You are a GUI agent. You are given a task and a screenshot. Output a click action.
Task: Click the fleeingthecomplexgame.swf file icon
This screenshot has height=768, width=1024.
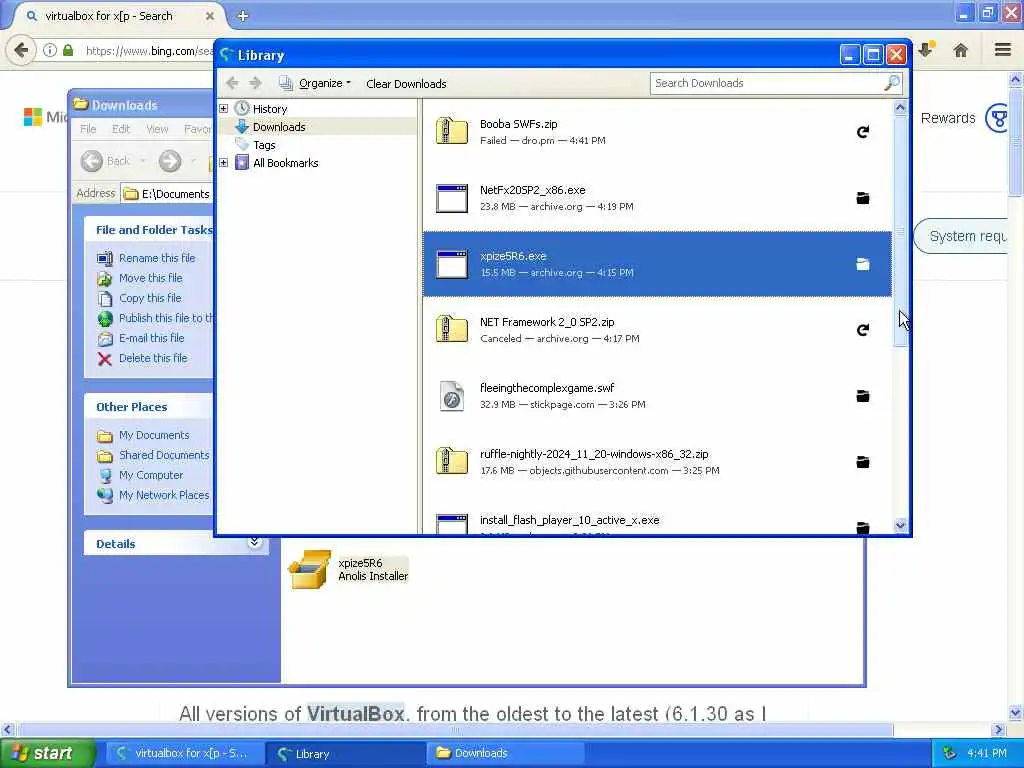tap(452, 396)
